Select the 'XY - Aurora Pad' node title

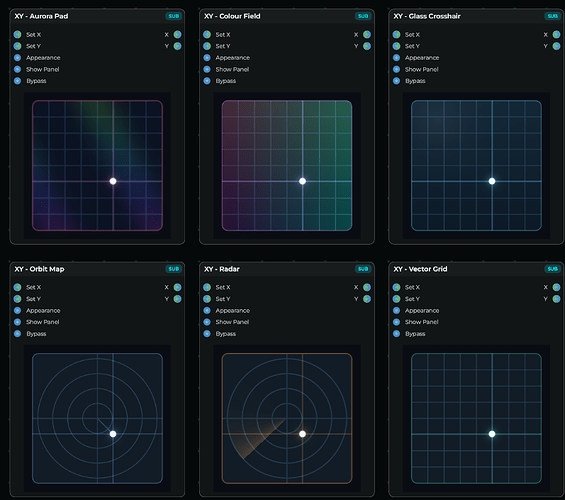tap(41, 16)
